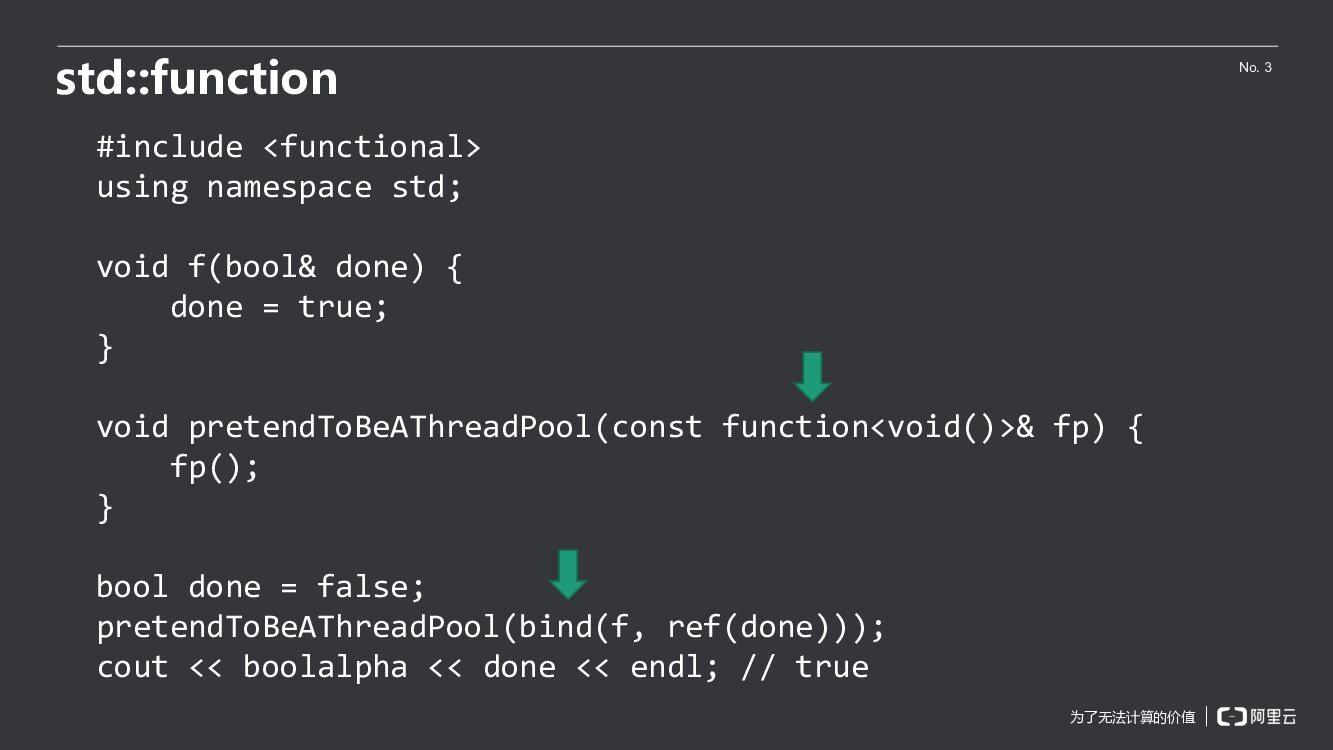Click the "No. 3" slide number
The height and width of the screenshot is (750, 1333).
point(1255,67)
